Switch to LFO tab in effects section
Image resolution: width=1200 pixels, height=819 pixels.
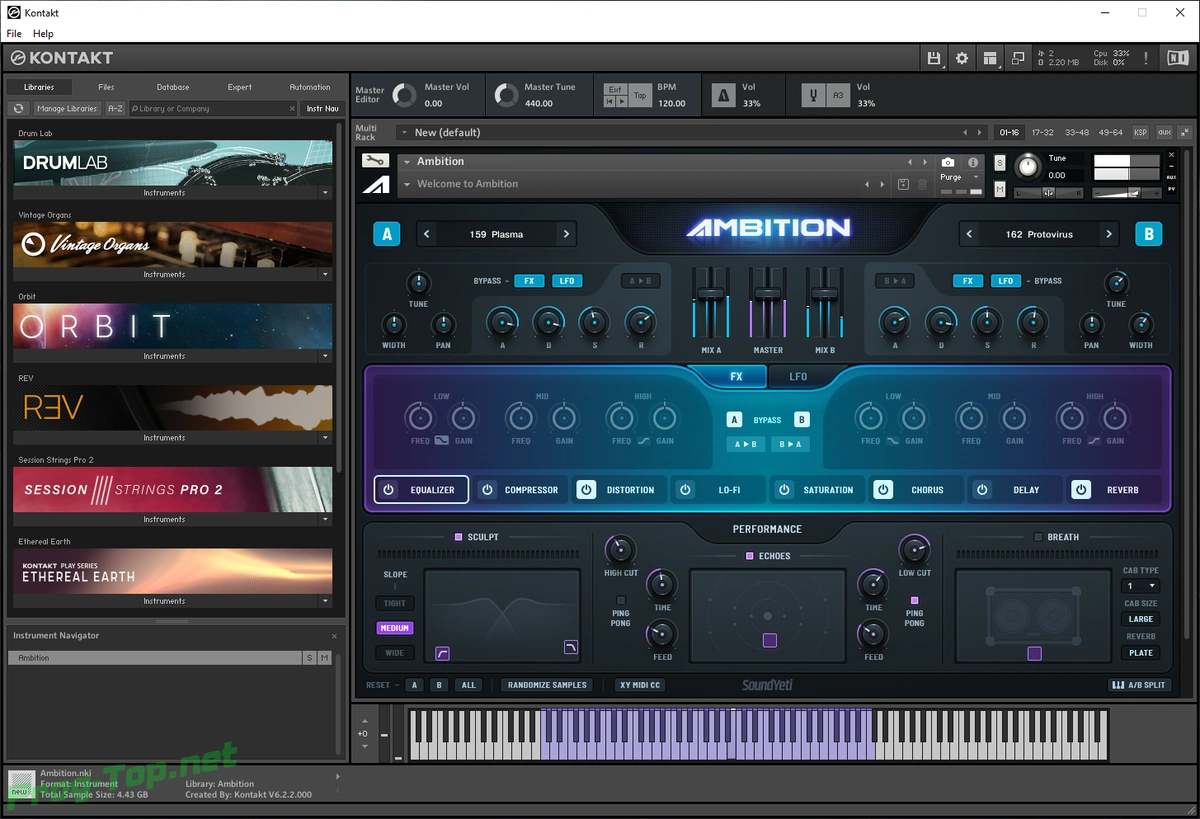click(x=798, y=377)
